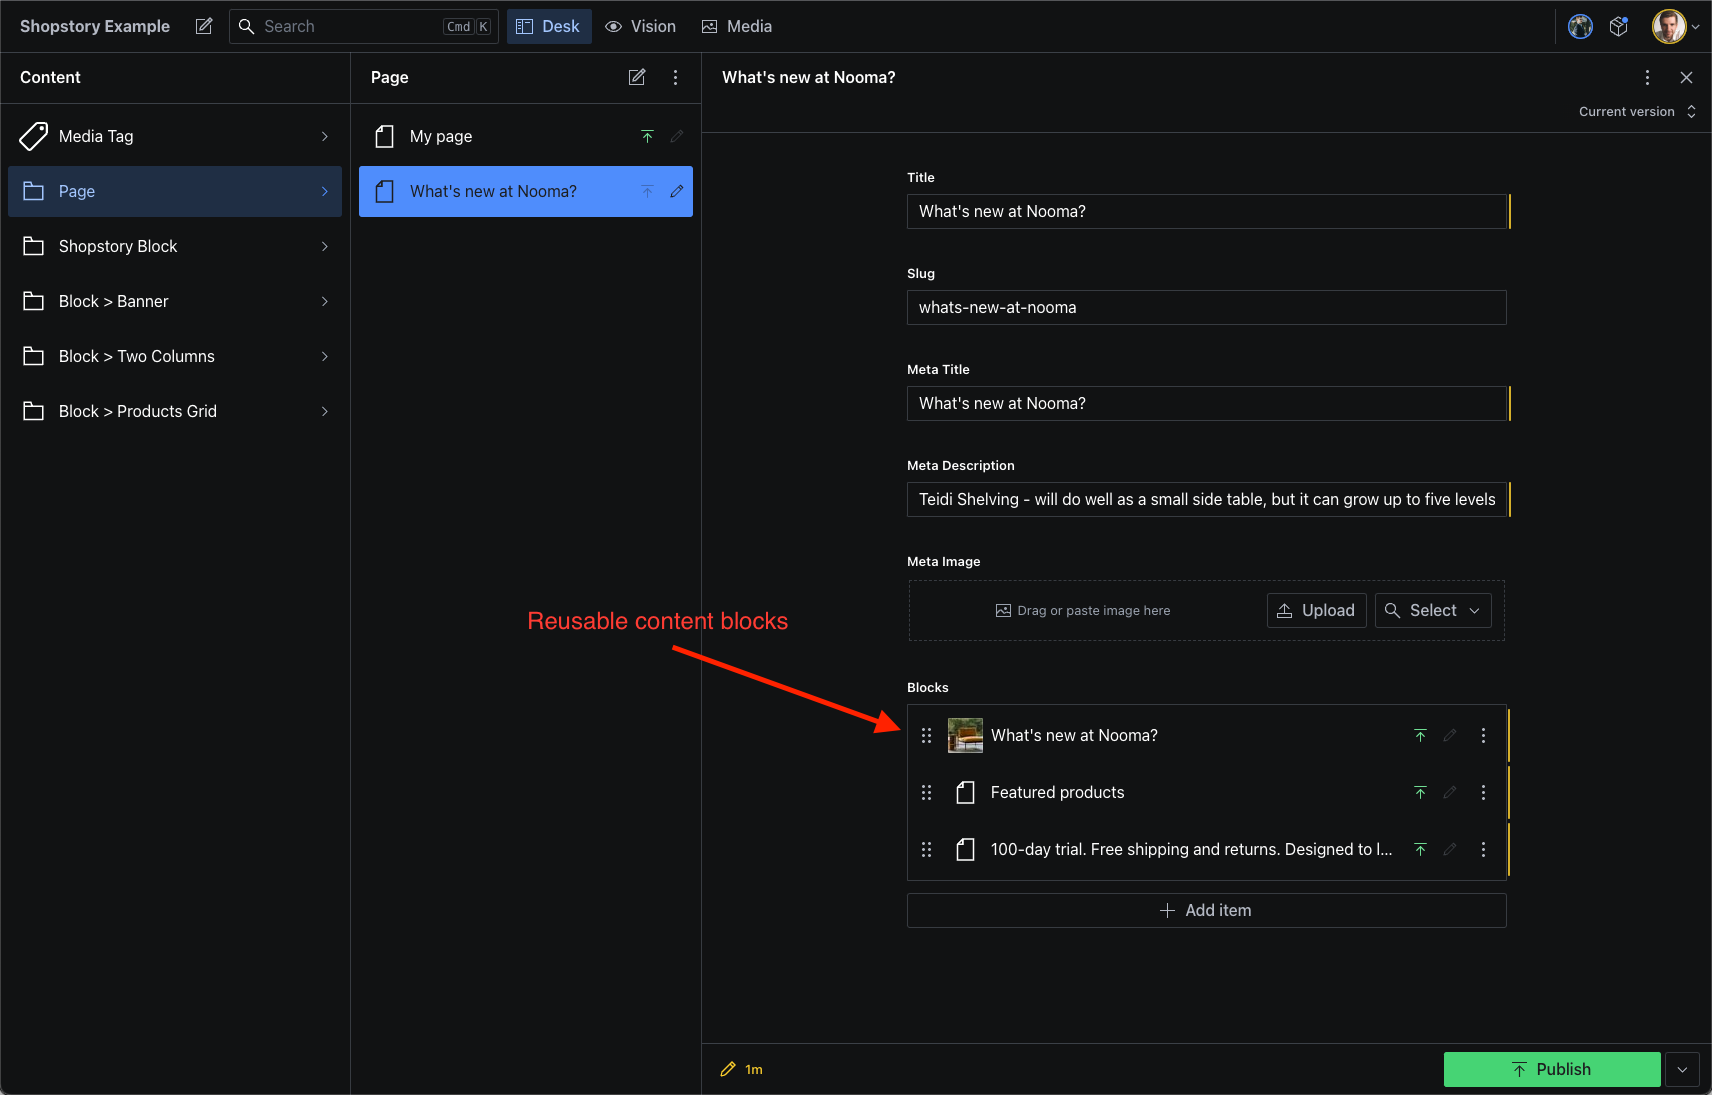Open the Block > Banner content type
1712x1095 pixels.
pyautogui.click(x=175, y=301)
